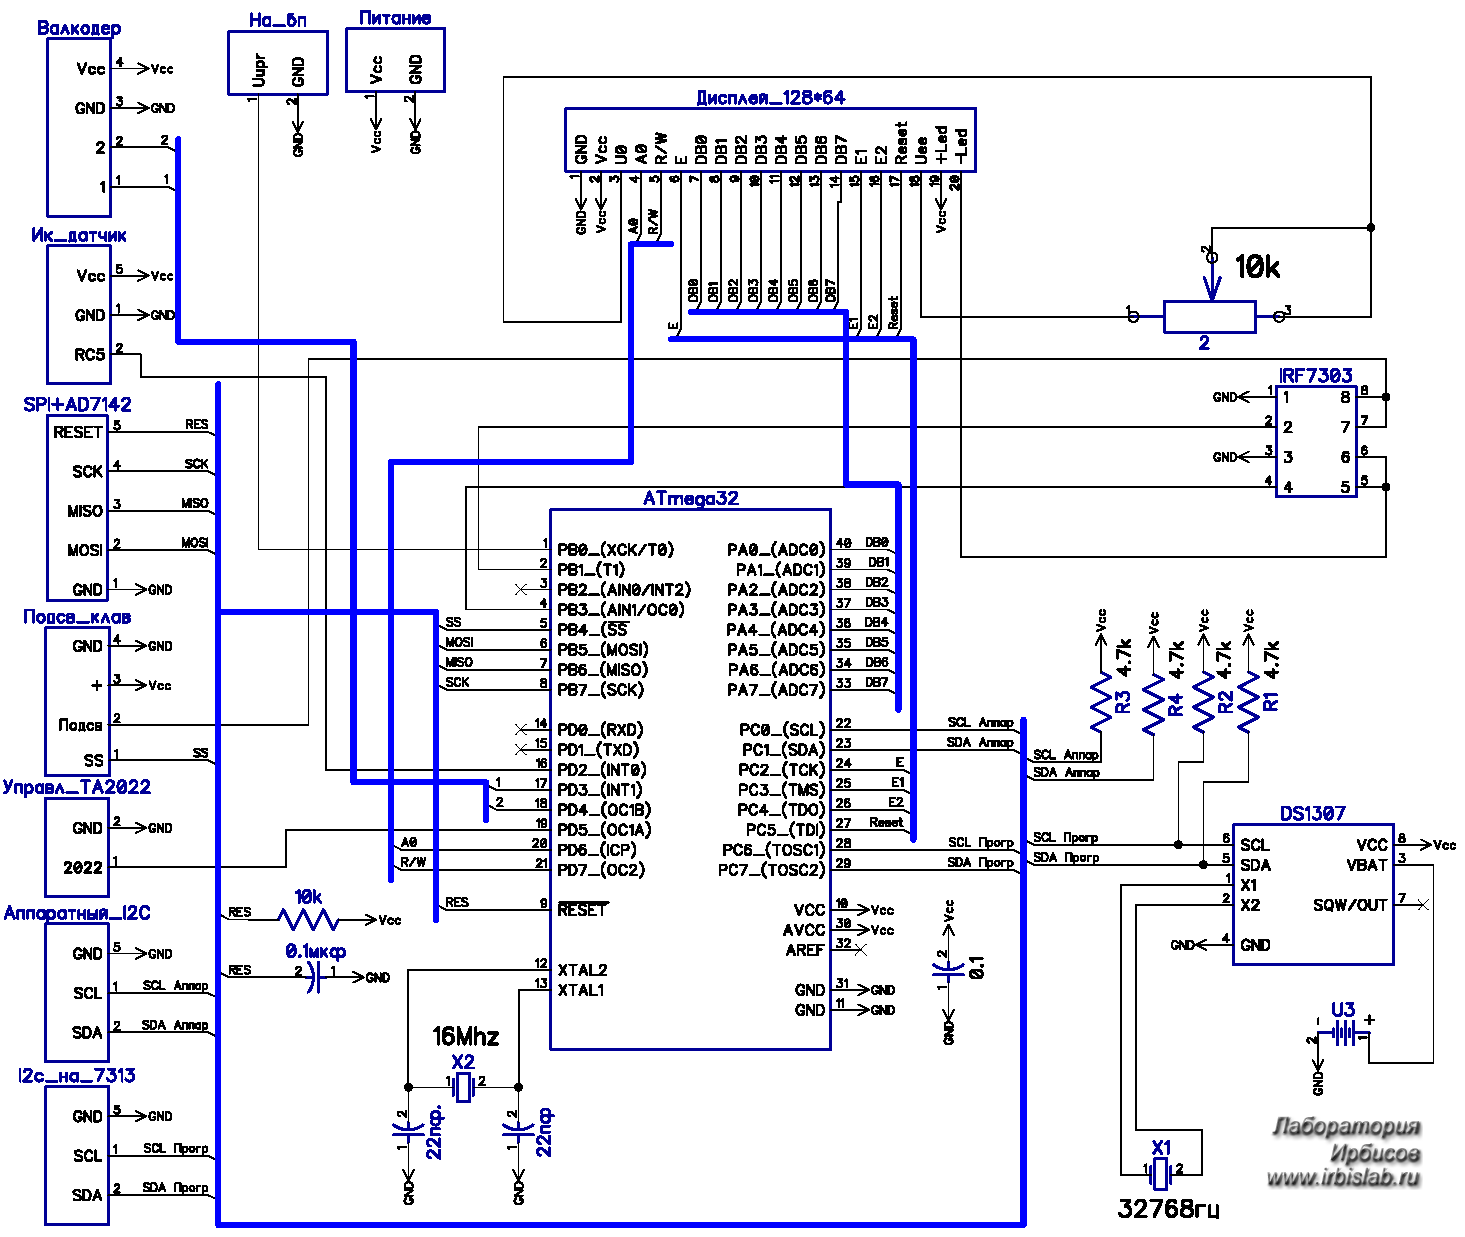Select the SPI+AD7142 connector label
1465x1237 pixels.
[x=77, y=404]
